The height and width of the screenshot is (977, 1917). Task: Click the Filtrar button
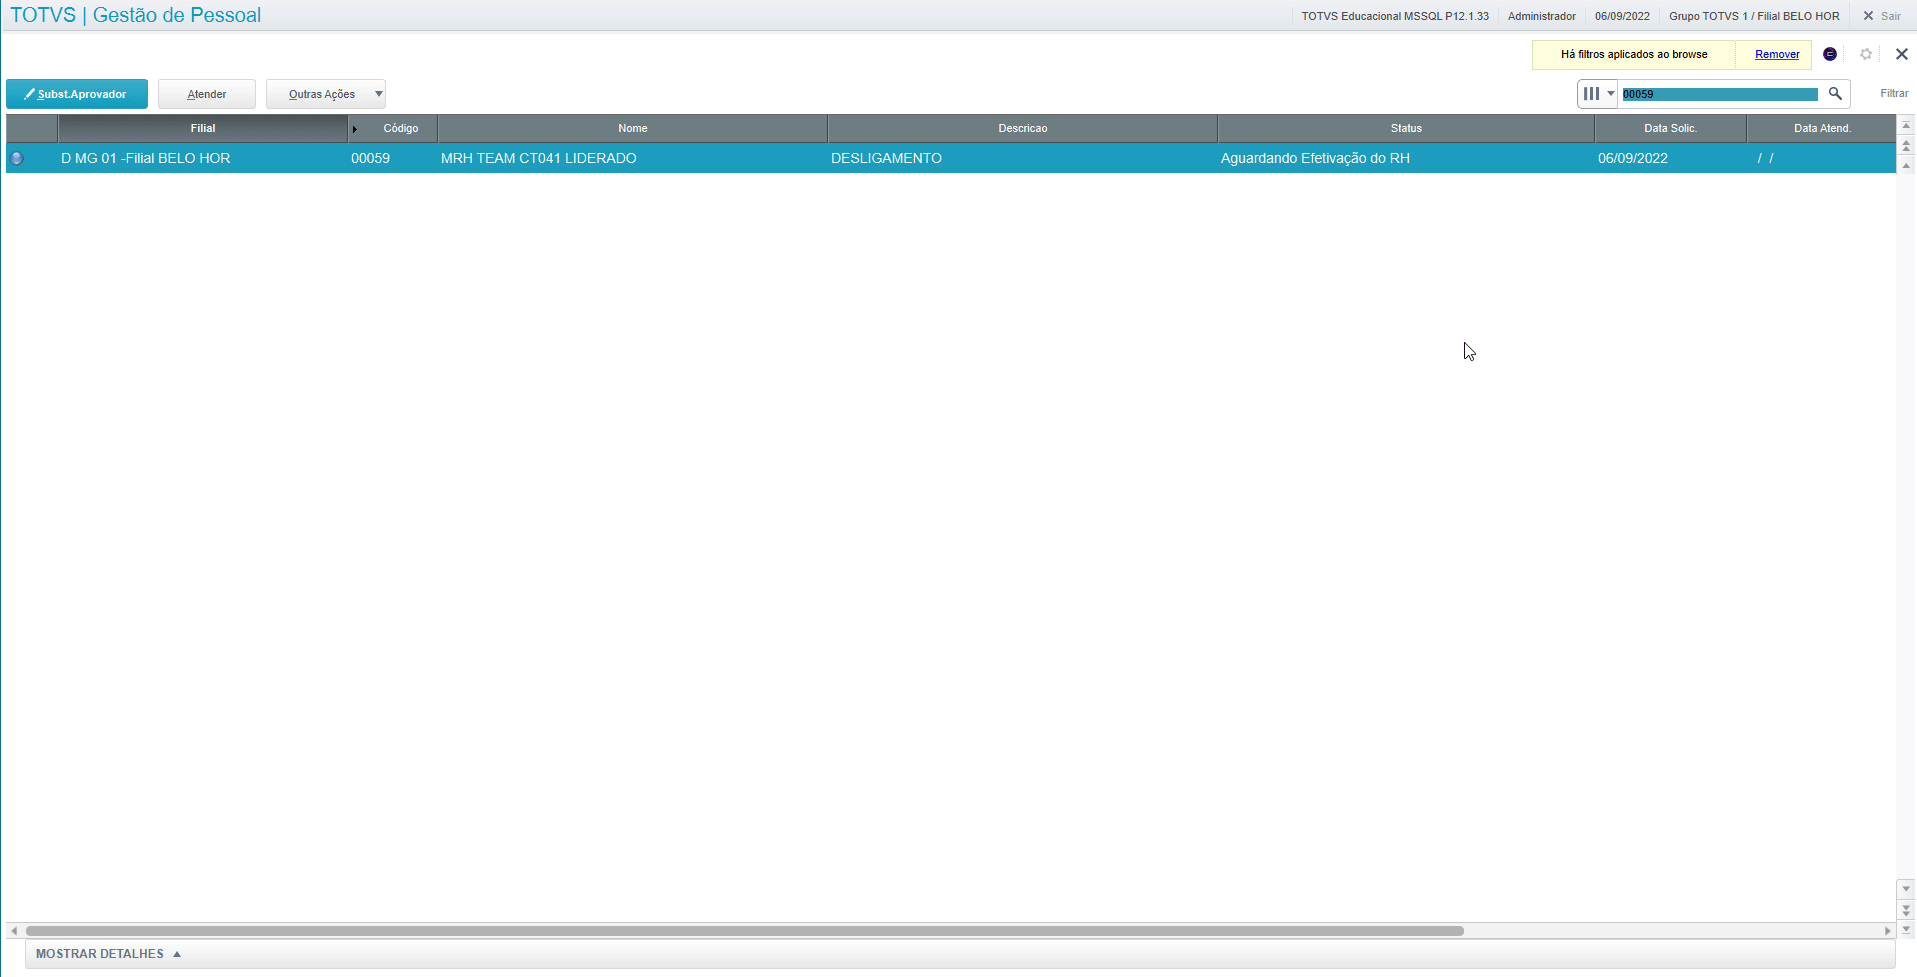tap(1894, 93)
